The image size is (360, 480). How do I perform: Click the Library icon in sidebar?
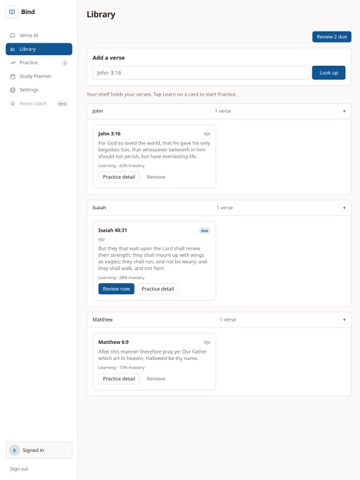[13, 49]
